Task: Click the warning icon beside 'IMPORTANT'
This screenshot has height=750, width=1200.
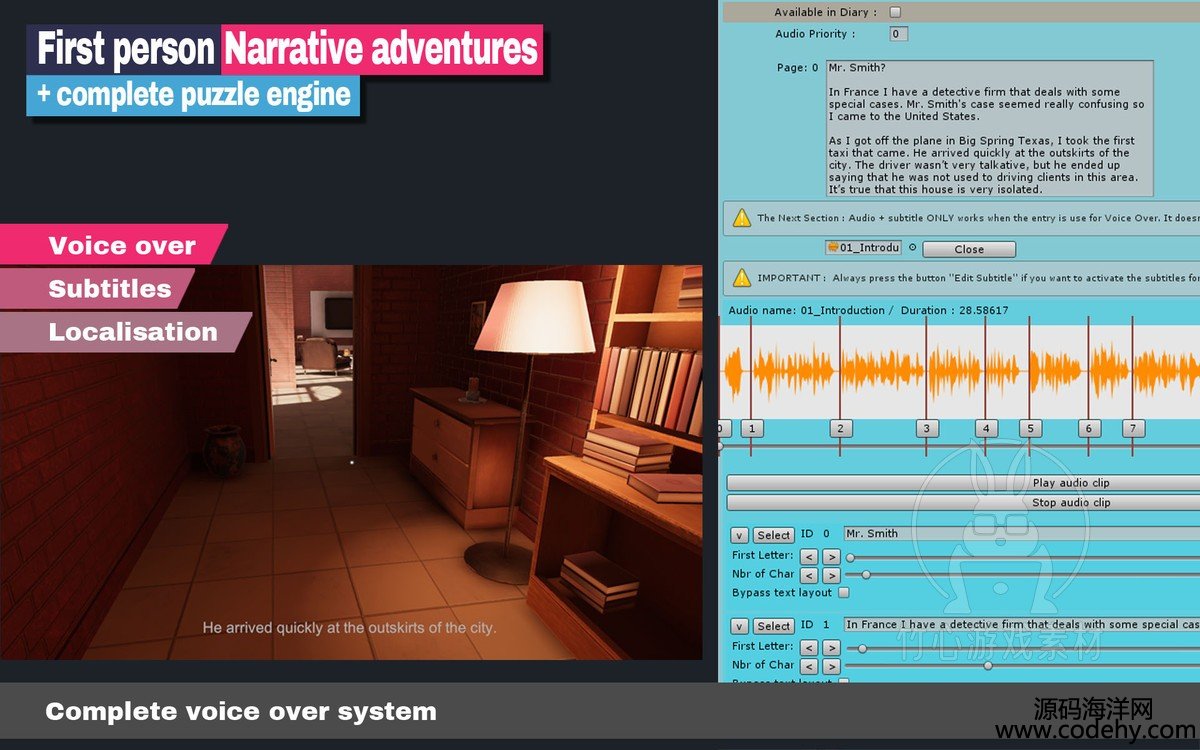Action: tap(741, 277)
